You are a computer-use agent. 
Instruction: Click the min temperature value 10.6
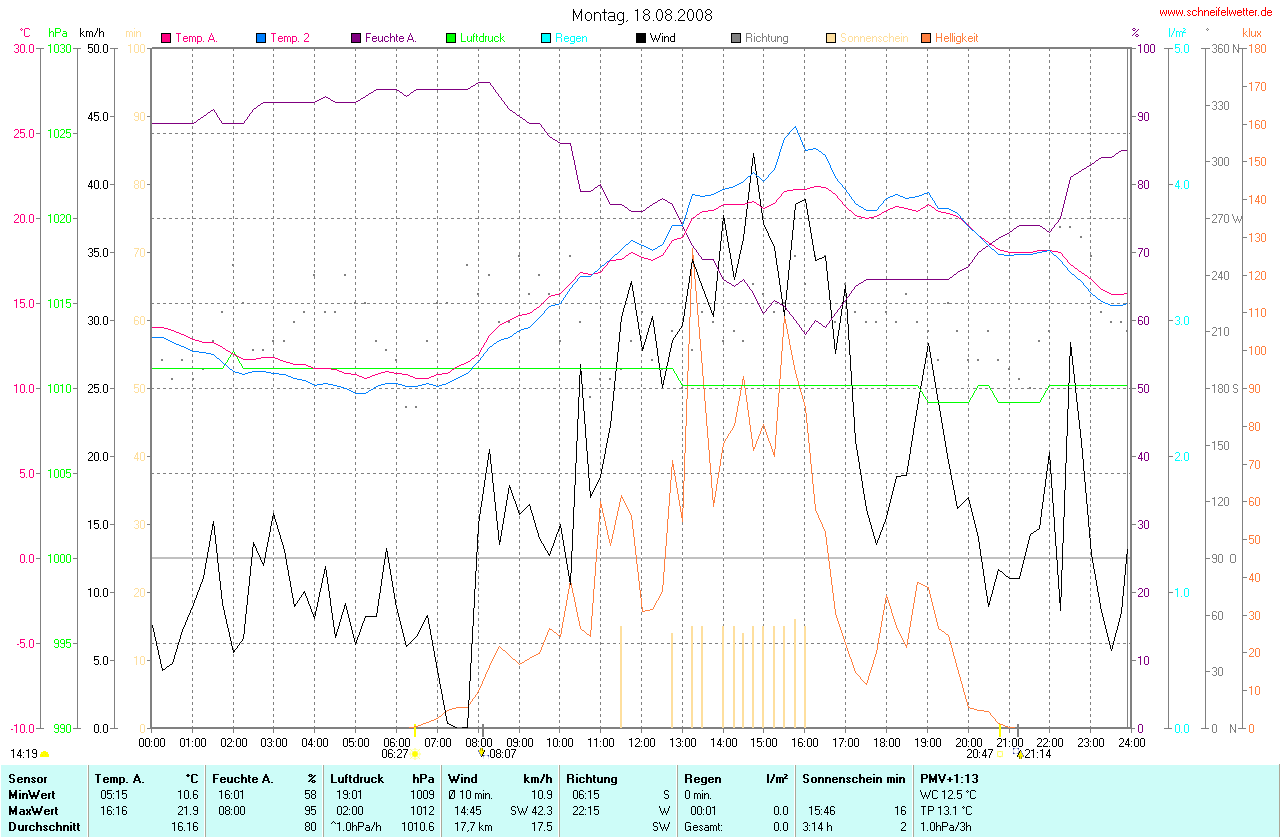(189, 794)
